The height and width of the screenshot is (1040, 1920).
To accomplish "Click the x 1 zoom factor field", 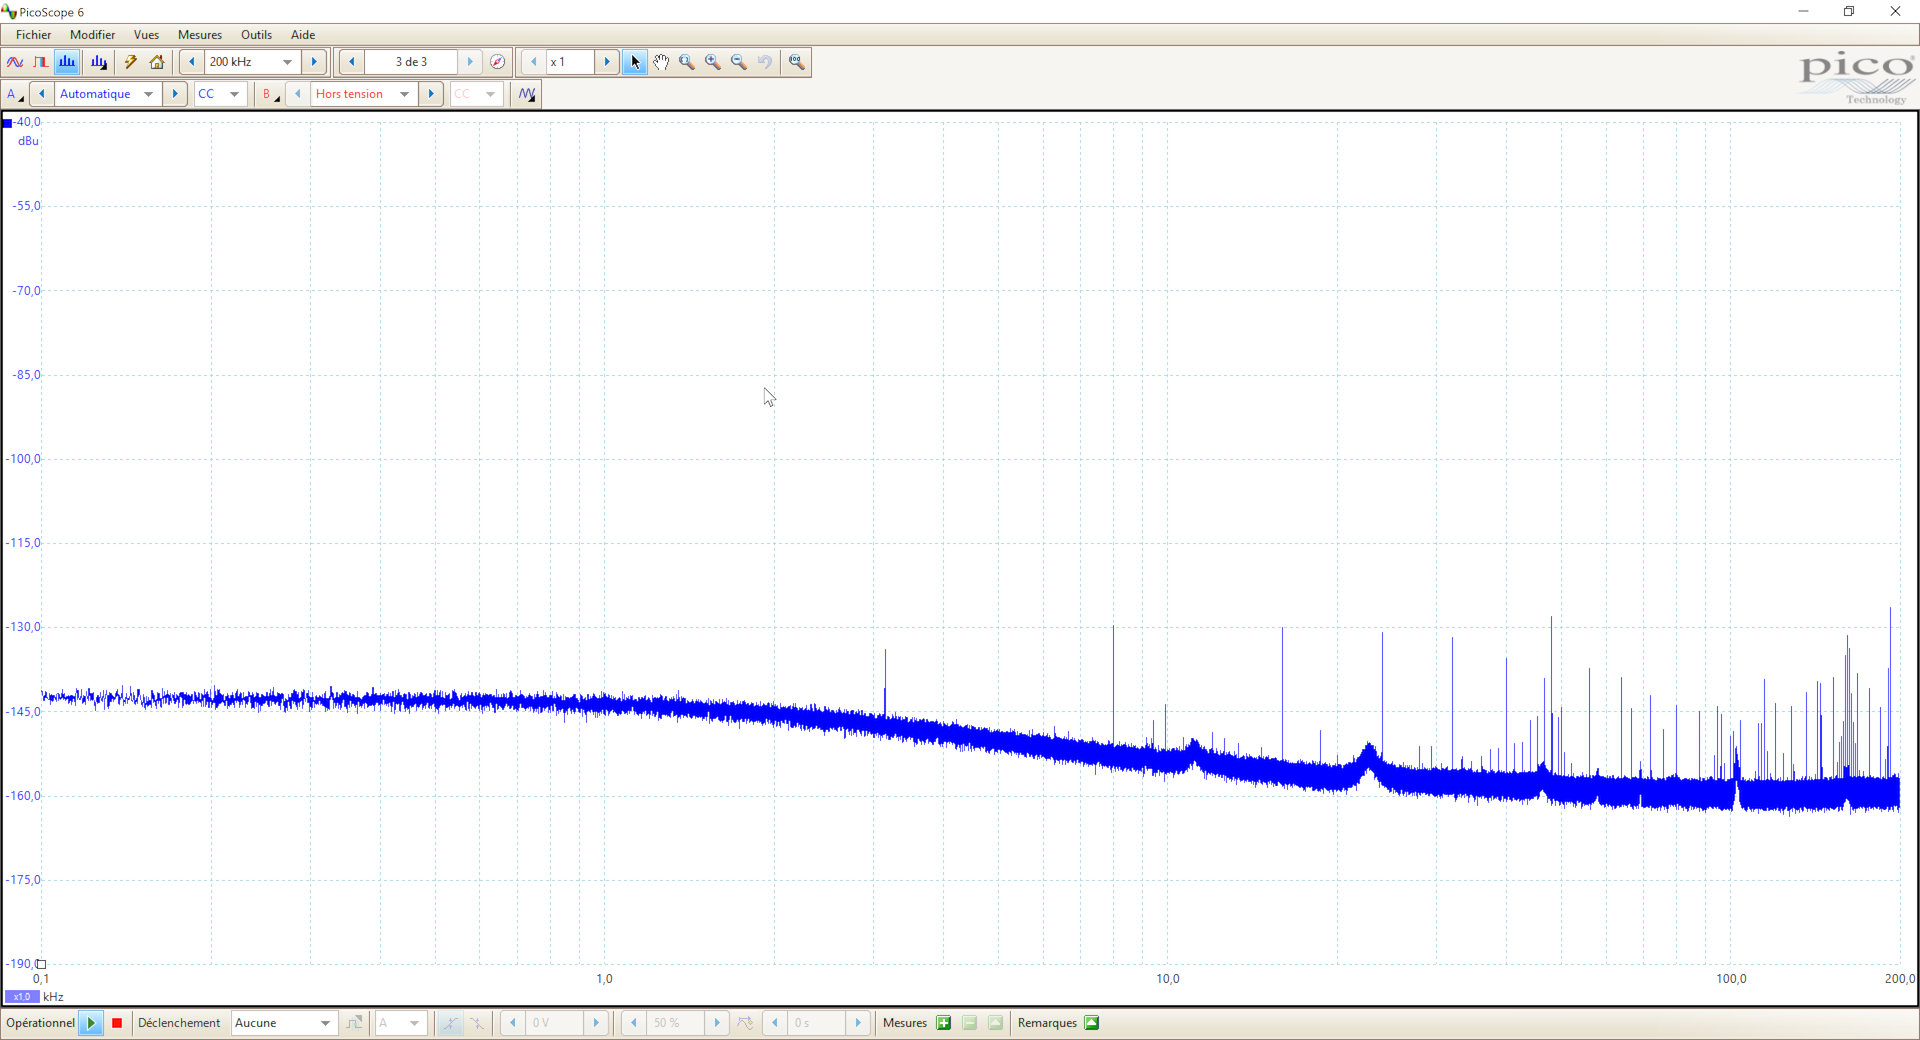I will coord(570,62).
